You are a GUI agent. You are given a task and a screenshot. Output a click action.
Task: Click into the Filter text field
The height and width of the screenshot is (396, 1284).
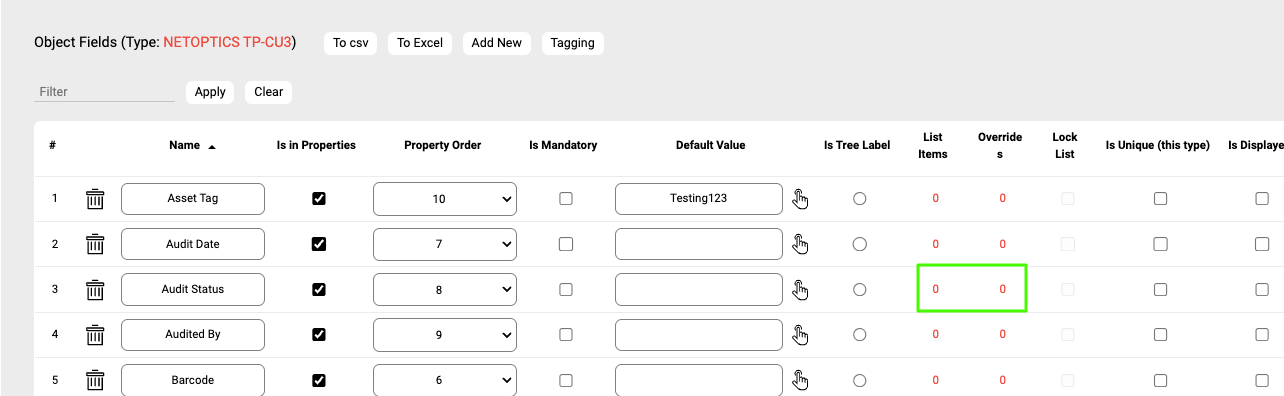[104, 91]
